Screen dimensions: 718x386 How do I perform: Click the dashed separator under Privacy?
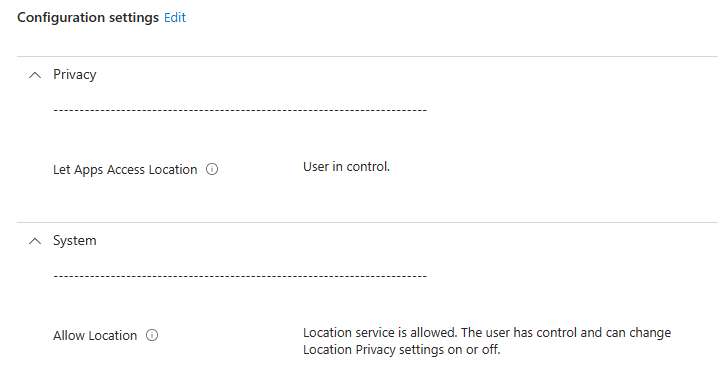point(240,110)
